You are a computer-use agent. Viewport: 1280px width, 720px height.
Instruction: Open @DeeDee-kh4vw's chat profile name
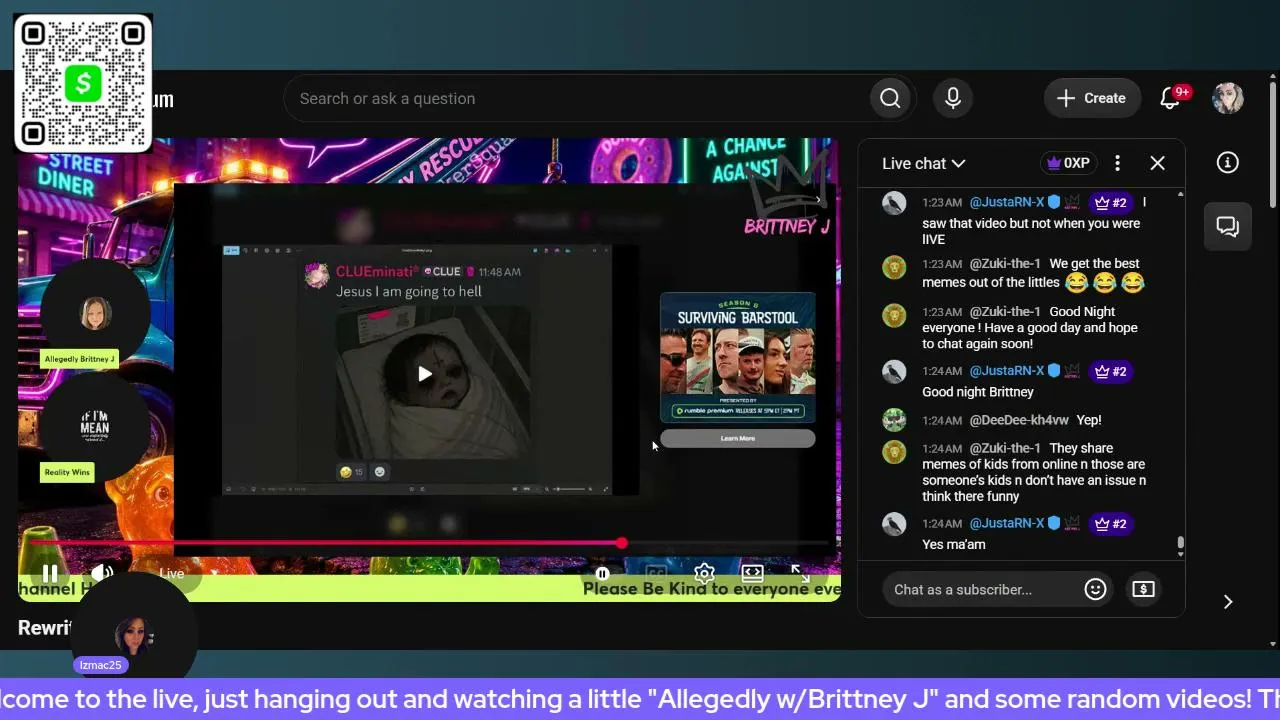1019,420
